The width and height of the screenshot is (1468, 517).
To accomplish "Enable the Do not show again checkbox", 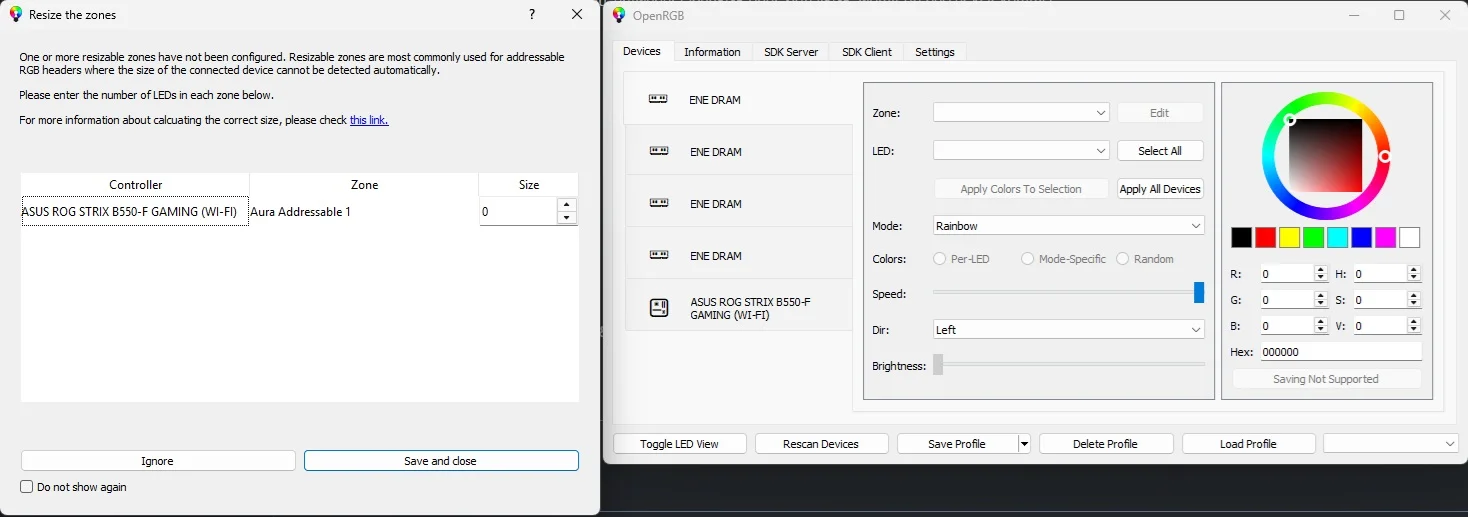I will tap(27, 487).
